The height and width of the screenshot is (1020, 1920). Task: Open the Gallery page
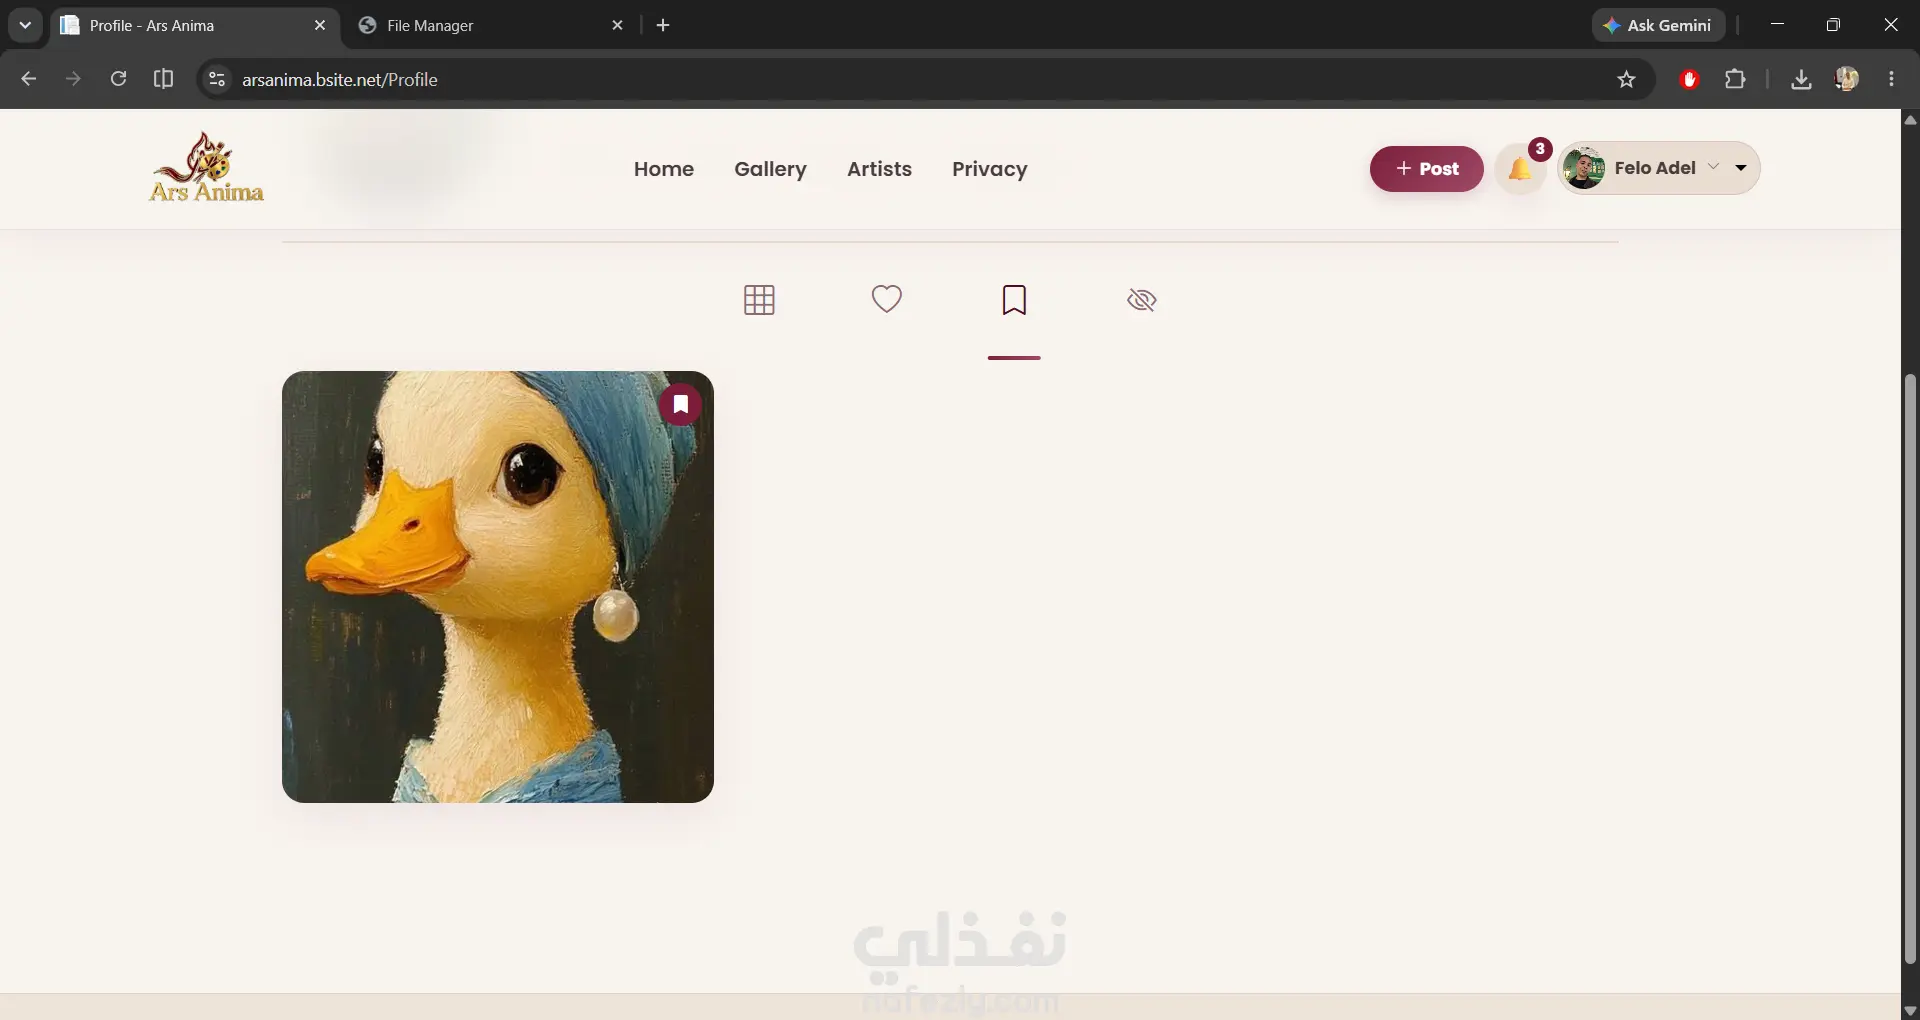(770, 169)
